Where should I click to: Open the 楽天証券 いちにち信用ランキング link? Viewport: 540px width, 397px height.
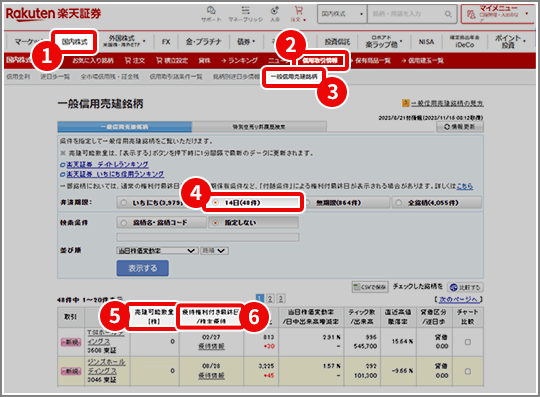tap(115, 174)
